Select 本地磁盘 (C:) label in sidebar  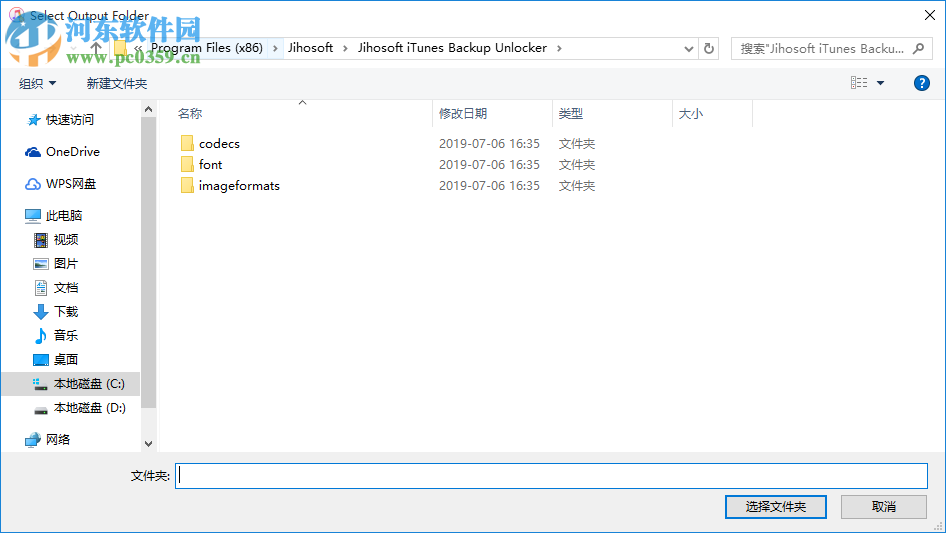(89, 384)
